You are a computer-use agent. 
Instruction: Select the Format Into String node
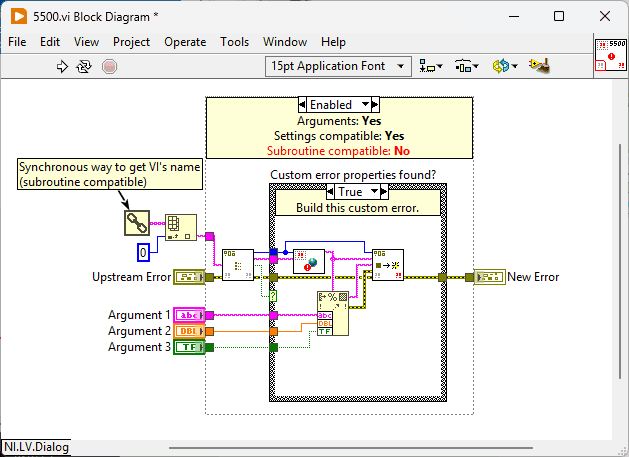(x=333, y=313)
